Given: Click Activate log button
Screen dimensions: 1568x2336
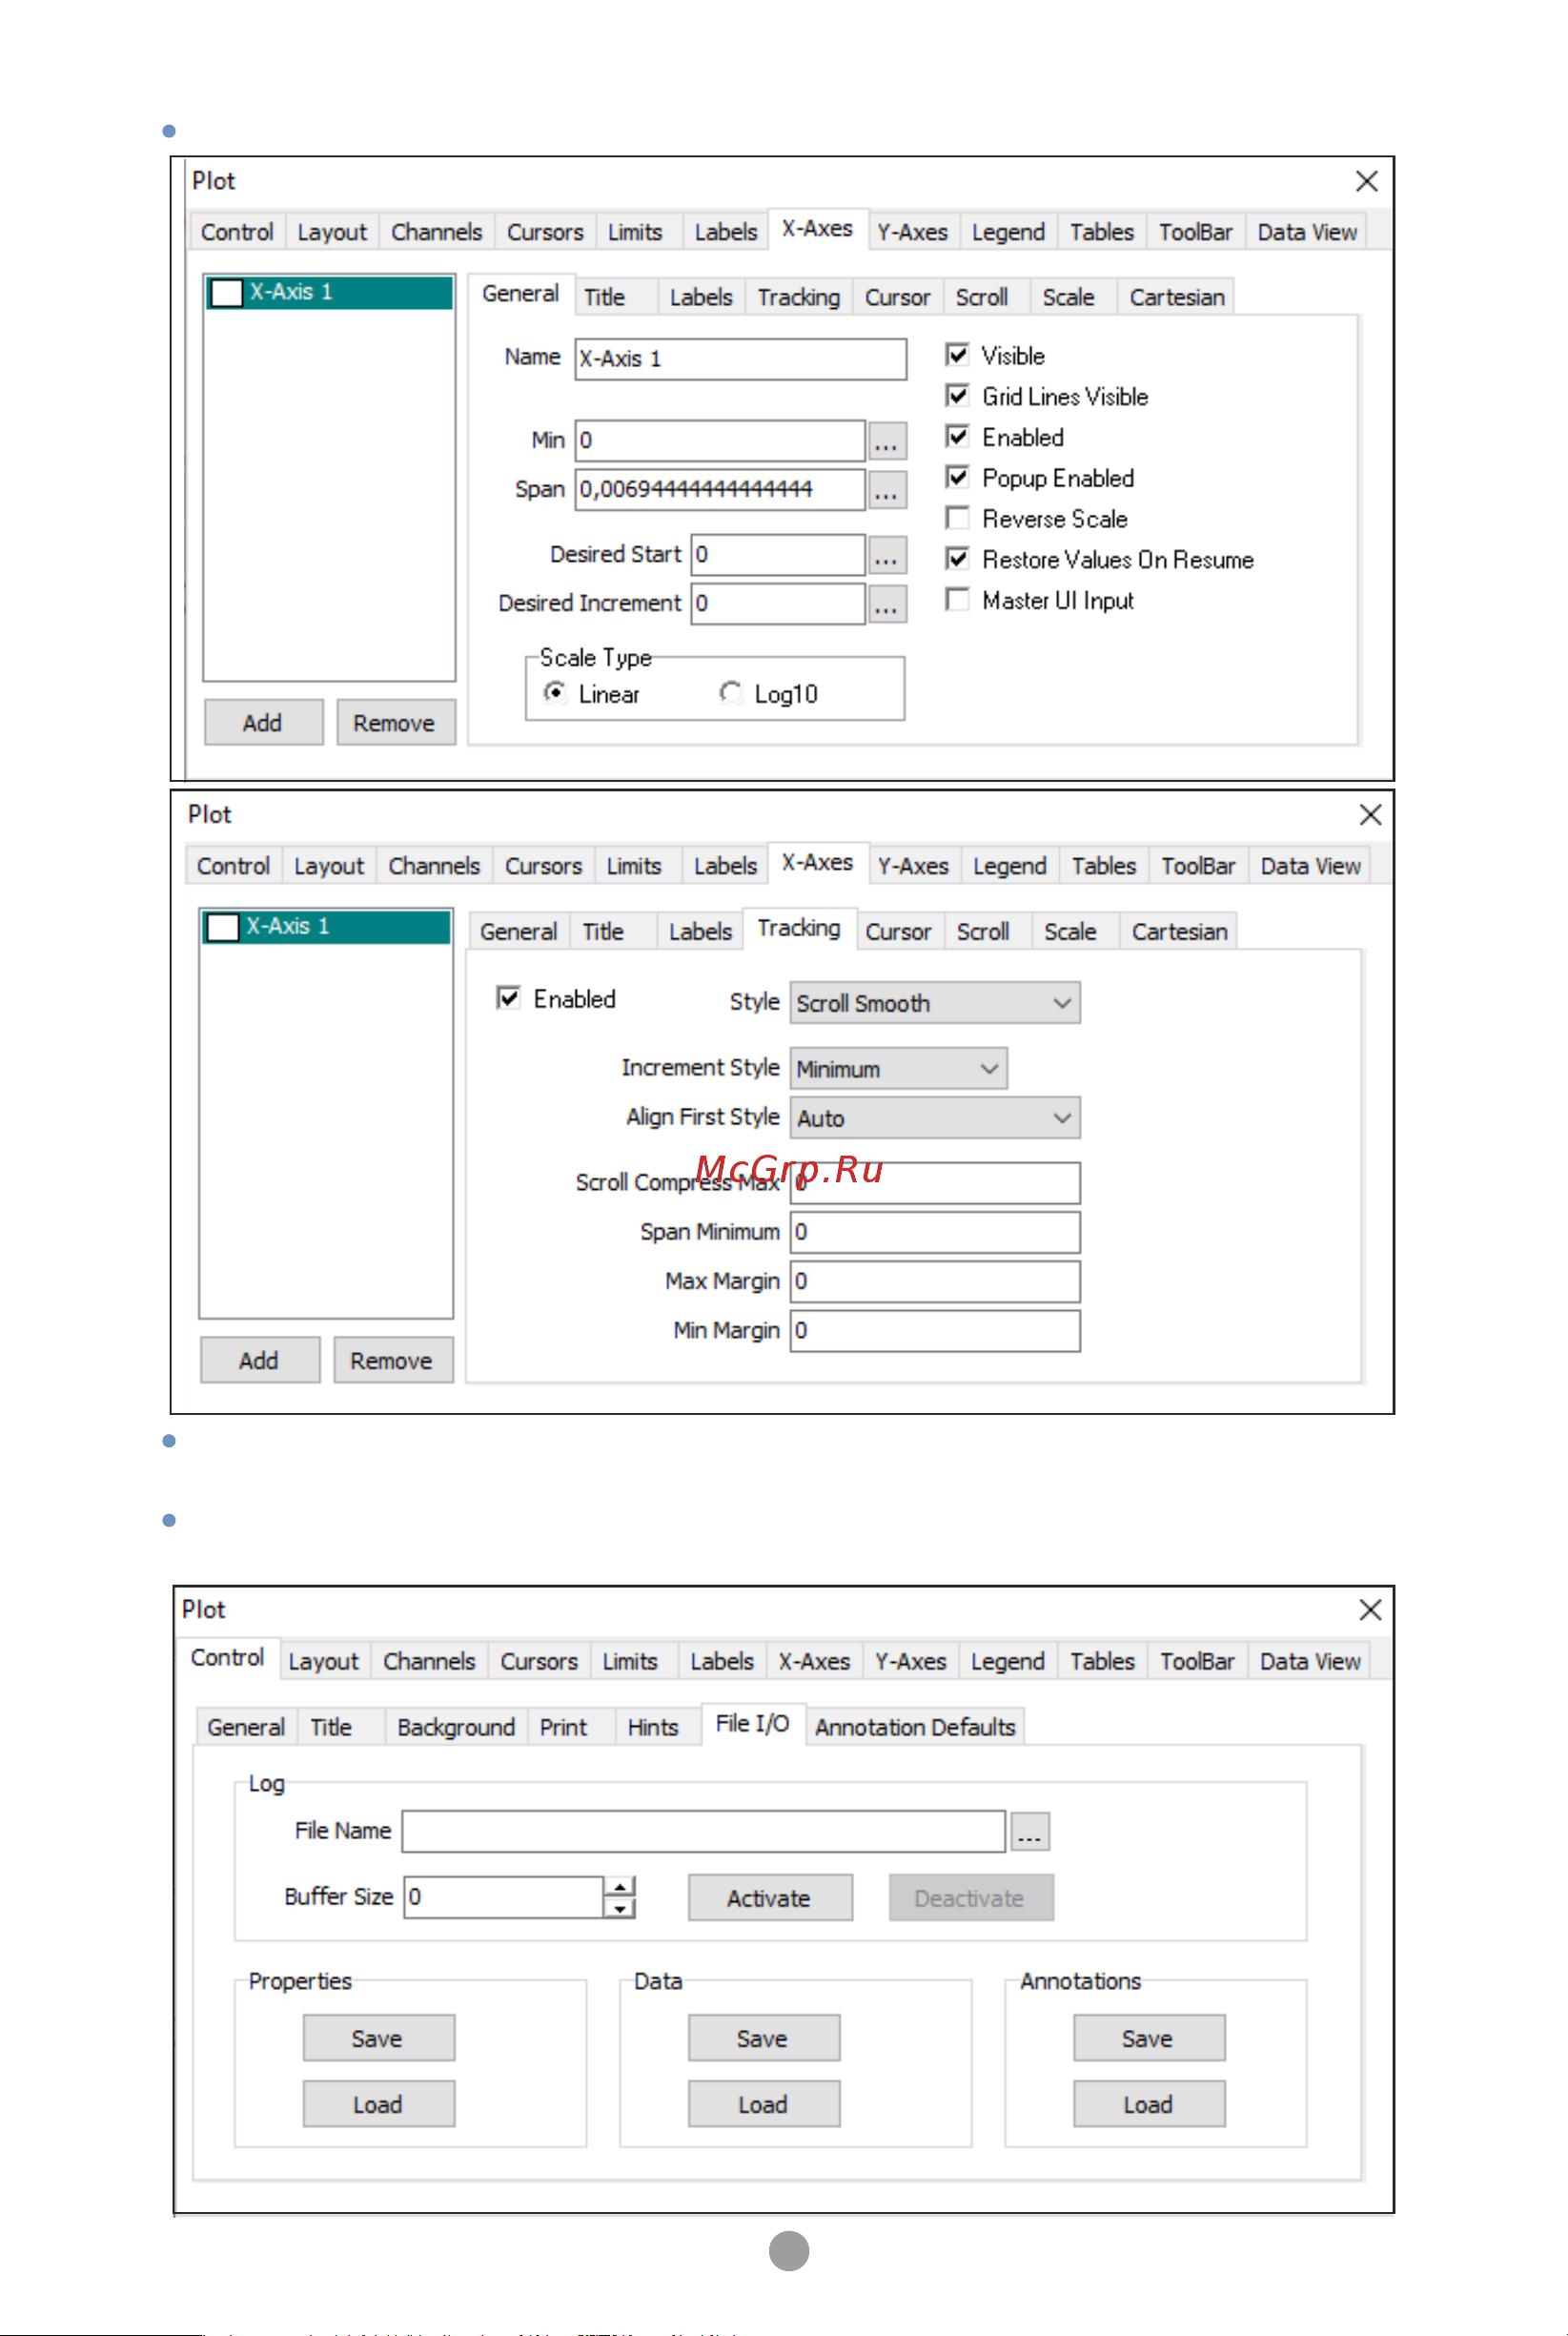Looking at the screenshot, I should click(x=770, y=1898).
